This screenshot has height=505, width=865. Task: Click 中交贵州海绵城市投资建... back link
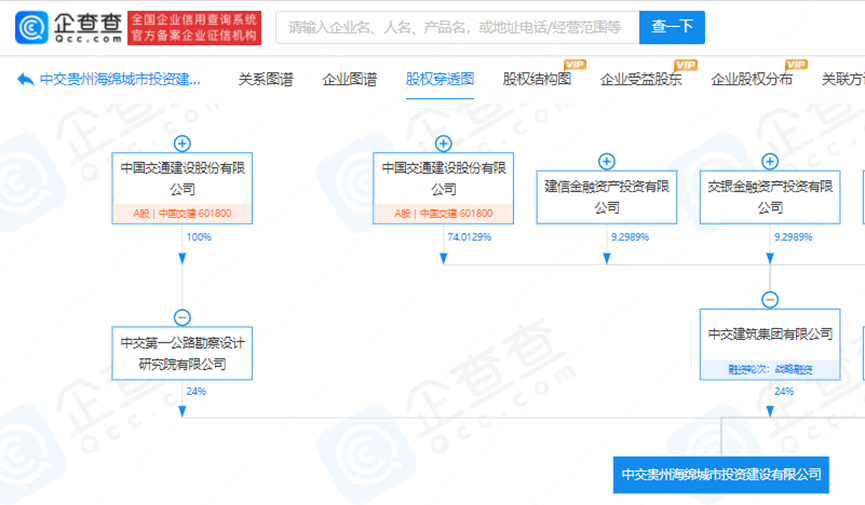pos(120,79)
